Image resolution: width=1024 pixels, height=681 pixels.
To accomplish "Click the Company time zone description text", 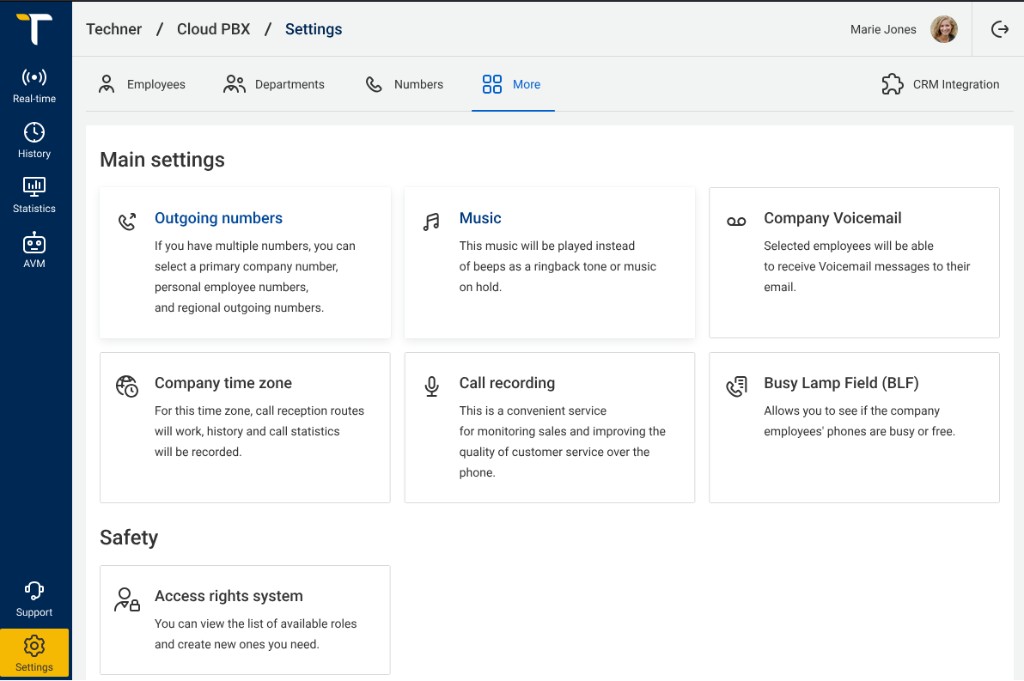I will [x=259, y=431].
